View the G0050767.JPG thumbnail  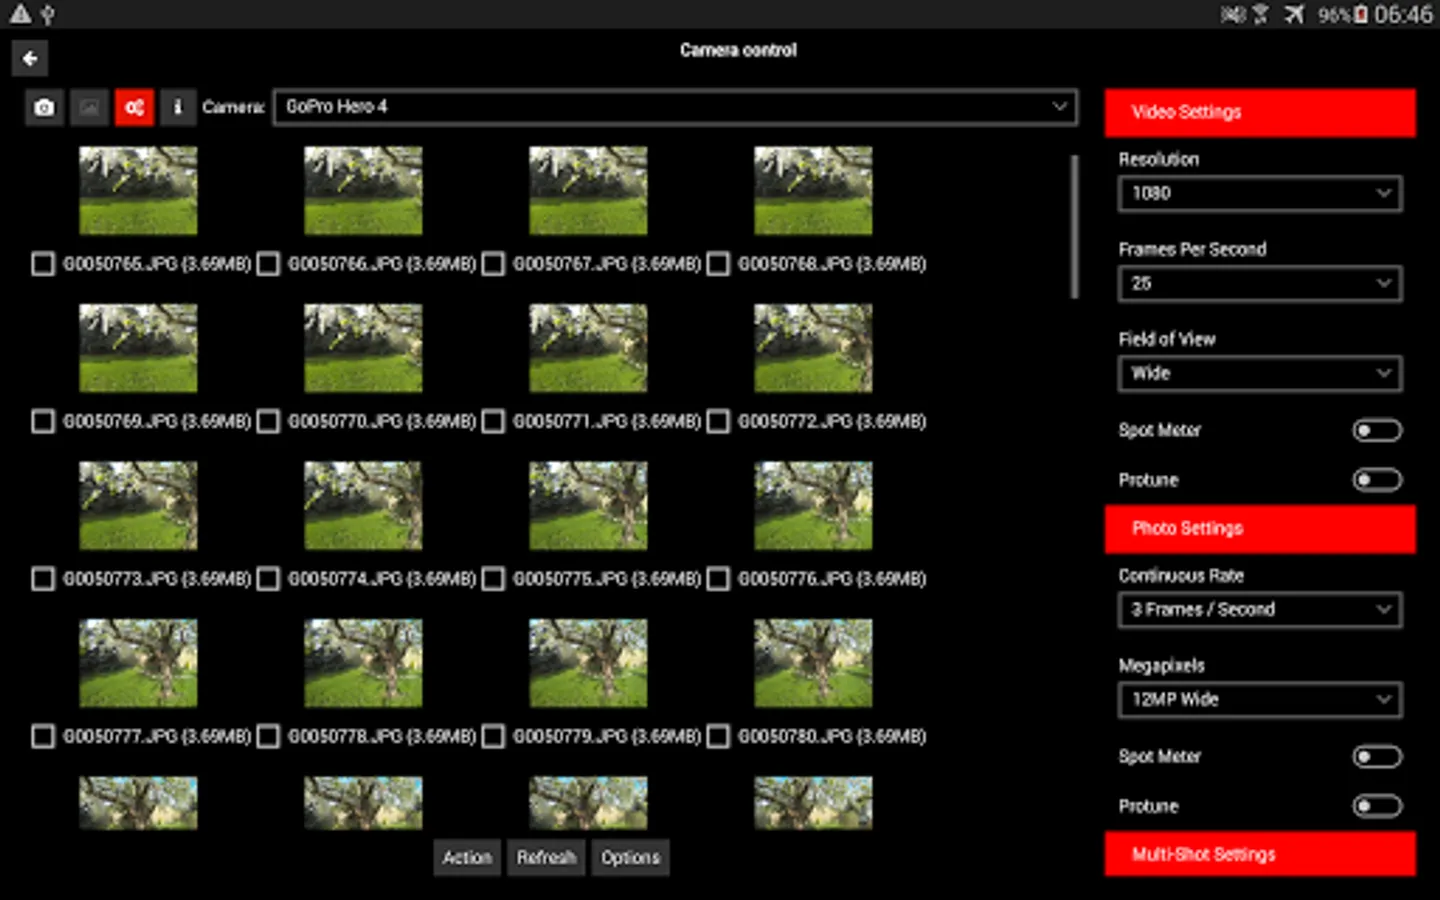pyautogui.click(x=588, y=191)
